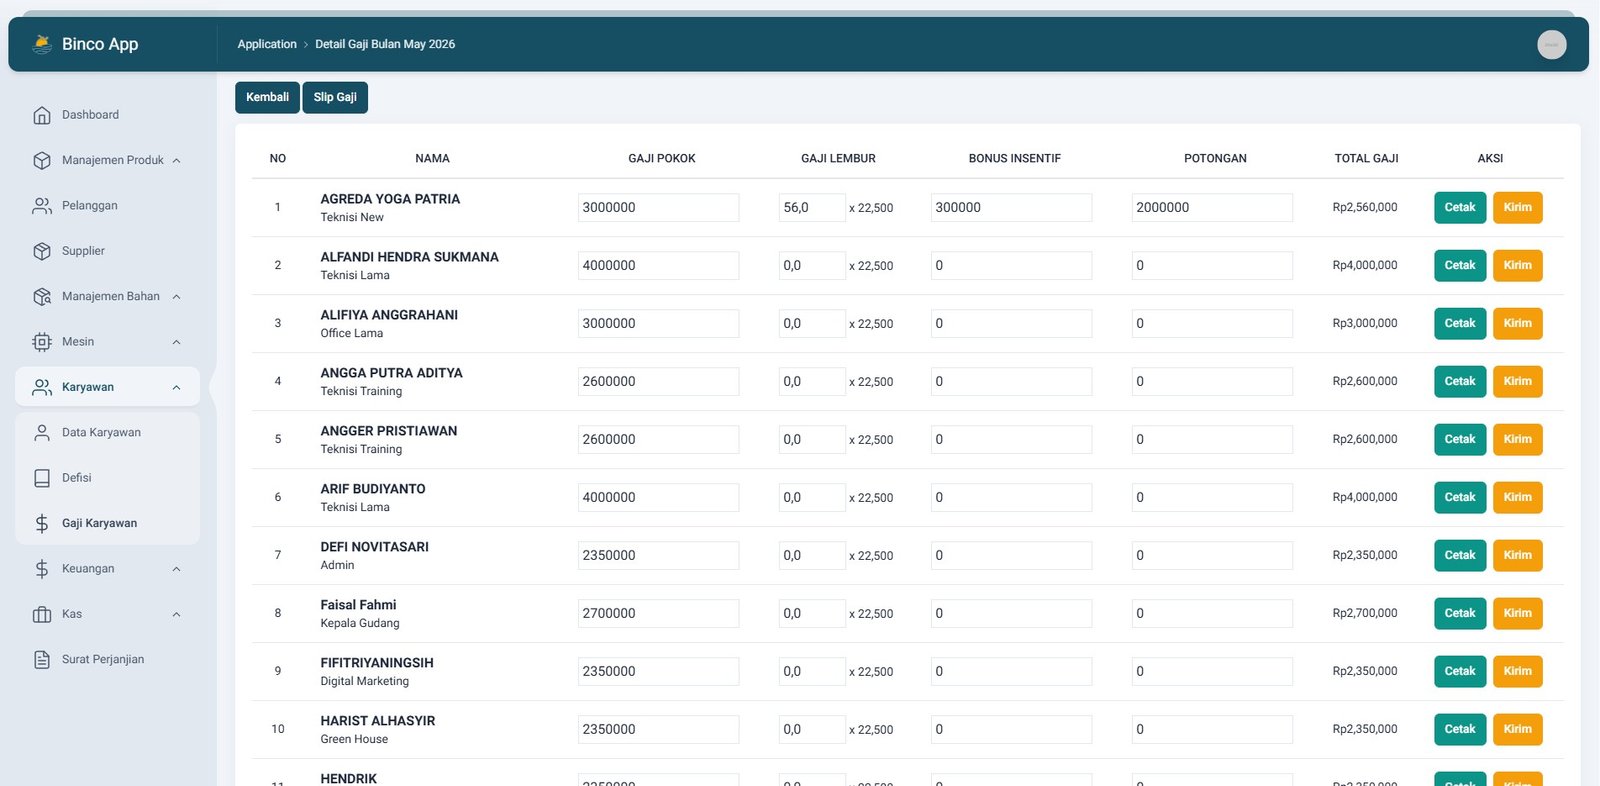1600x786 pixels.
Task: Click Gaji Lembur field for AGREDA YOGA PATRIA
Action: point(812,207)
